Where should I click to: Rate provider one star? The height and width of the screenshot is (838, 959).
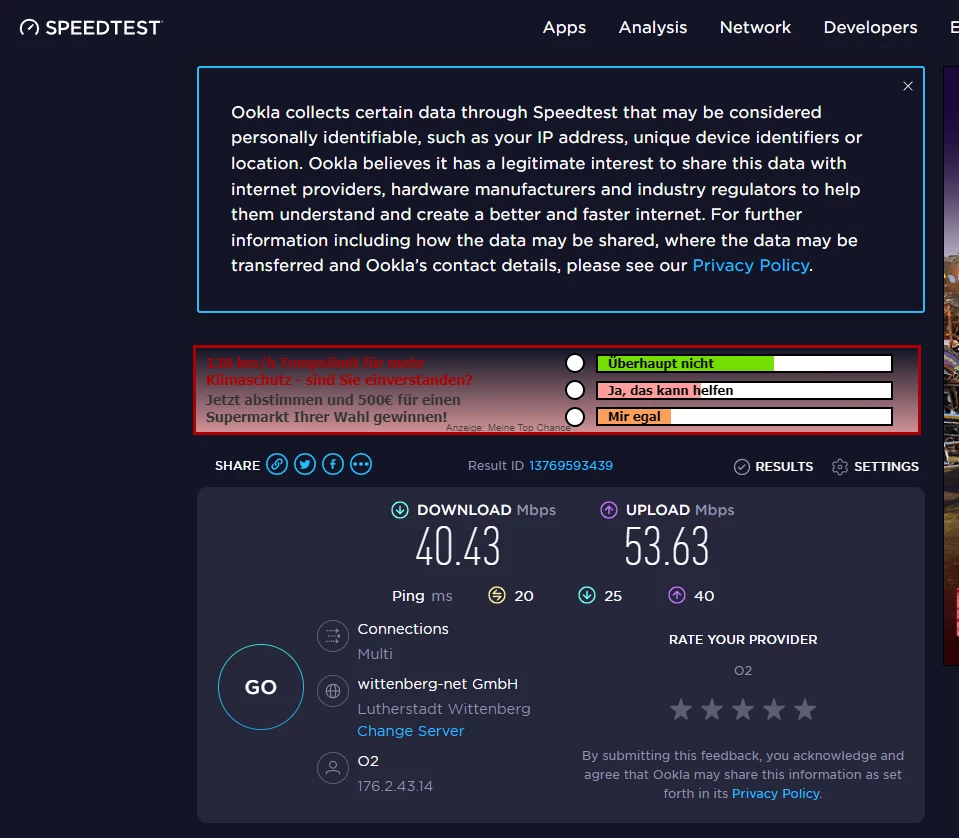pos(681,710)
